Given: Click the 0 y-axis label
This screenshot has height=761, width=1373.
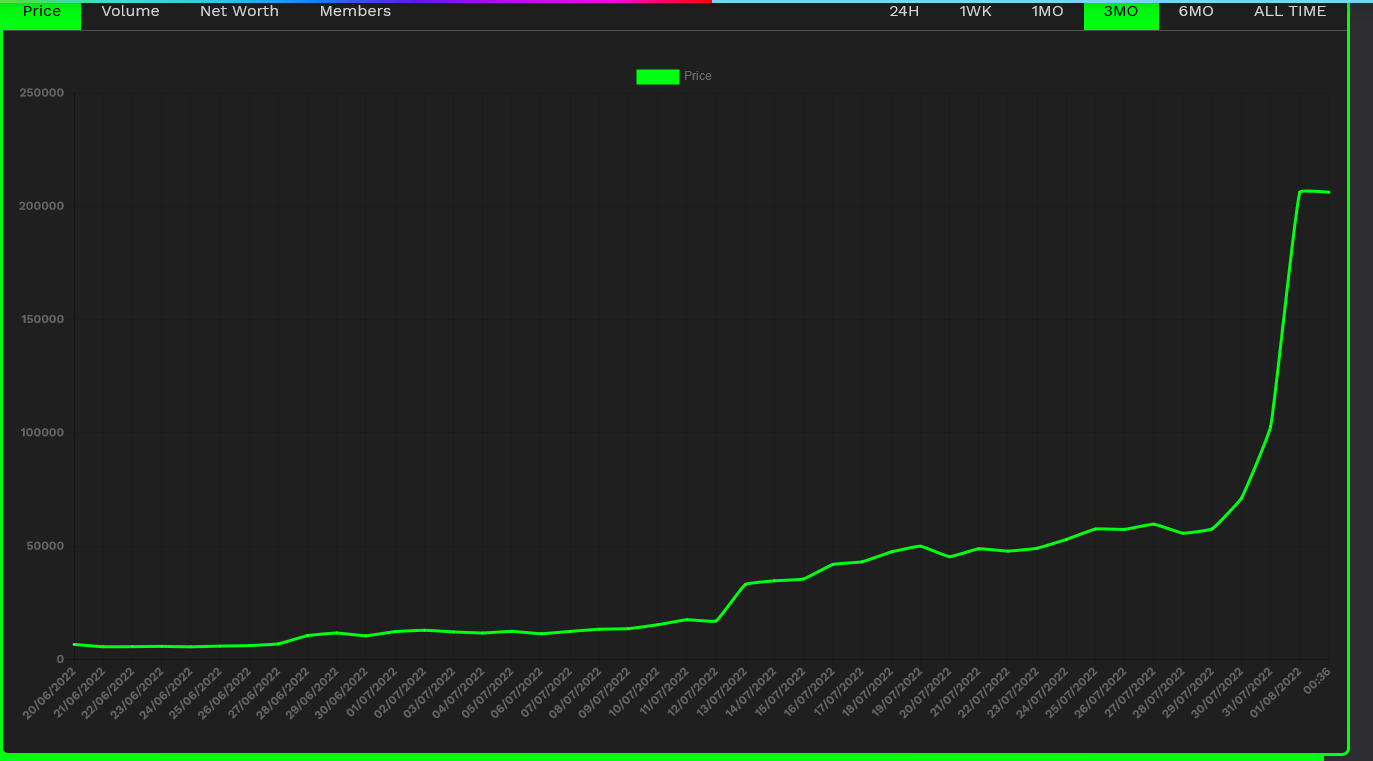Looking at the screenshot, I should (60, 659).
